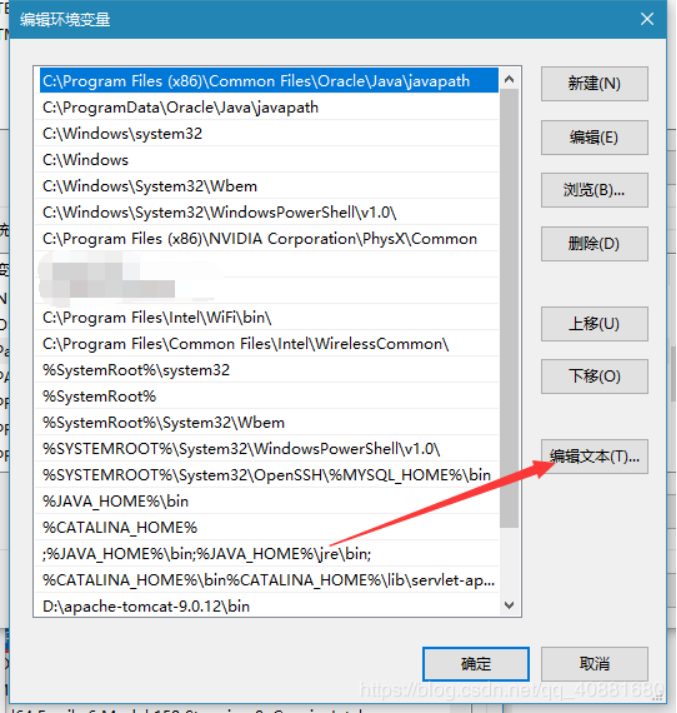Select D:\apache-tomcat-9.0.12\bin entry

[267, 606]
